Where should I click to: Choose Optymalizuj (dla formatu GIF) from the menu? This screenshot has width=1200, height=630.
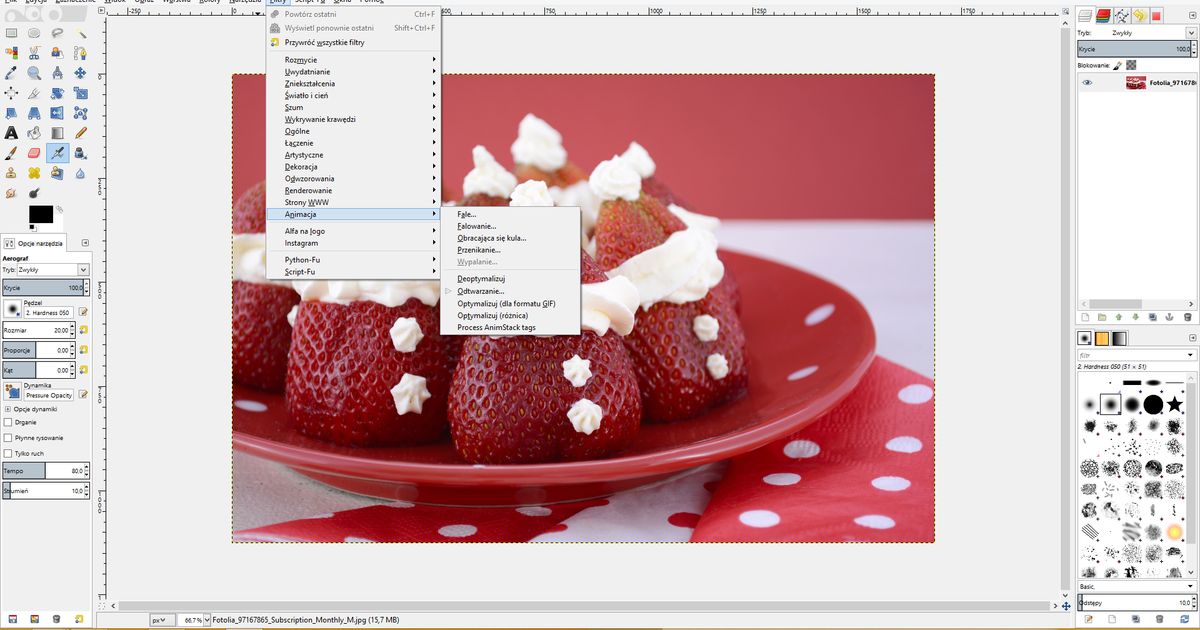[505, 303]
